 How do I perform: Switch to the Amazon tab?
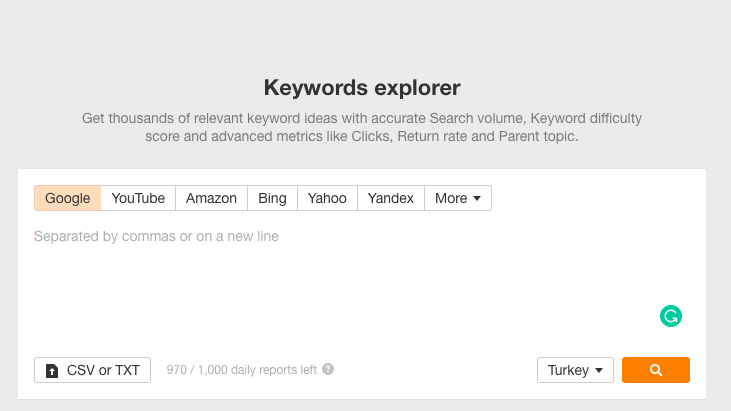click(211, 198)
